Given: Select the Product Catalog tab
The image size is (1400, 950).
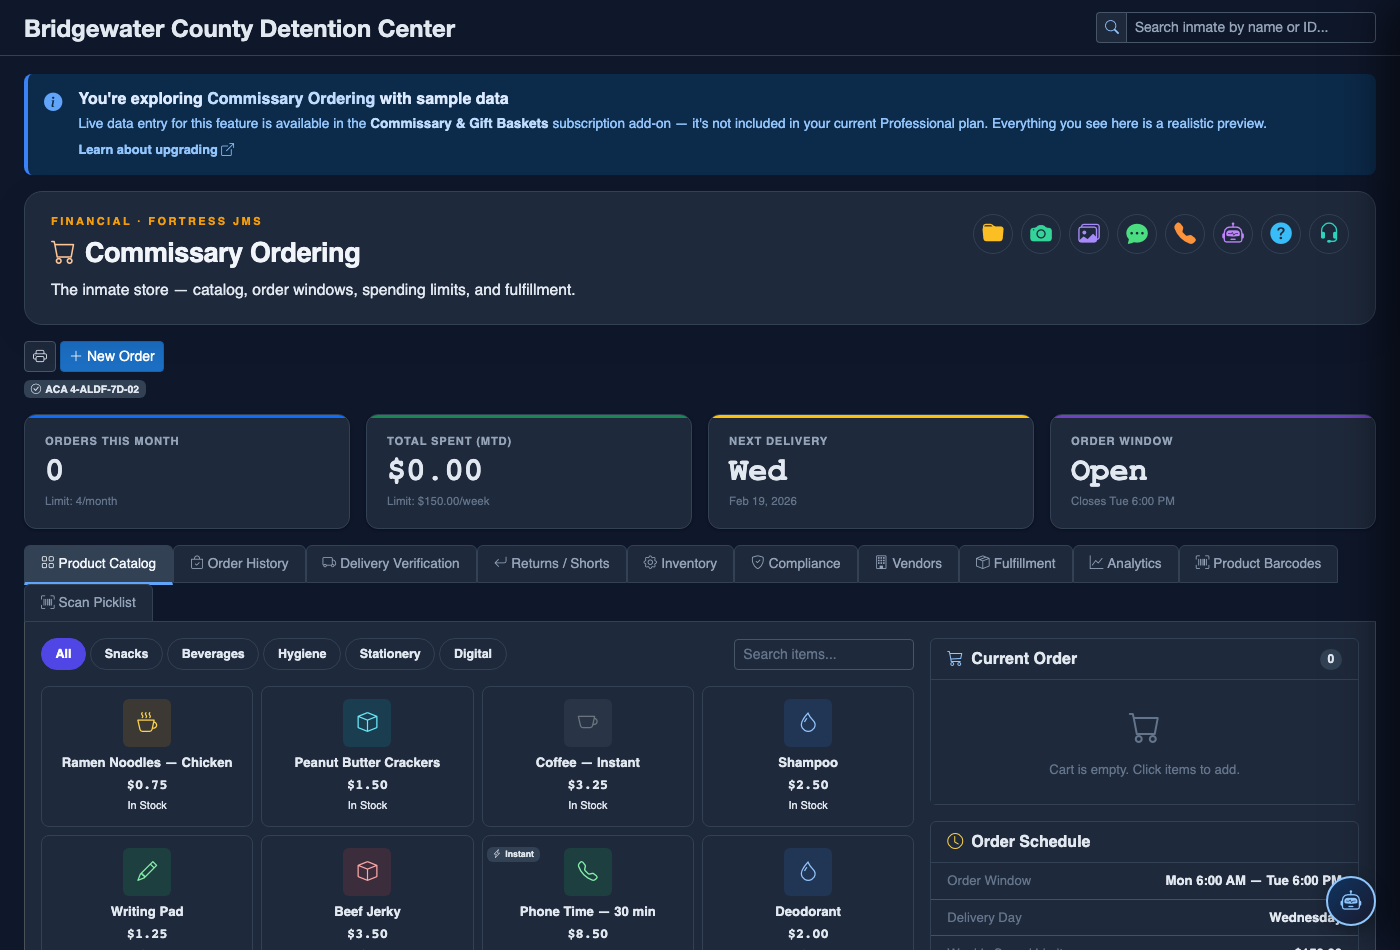Looking at the screenshot, I should click(x=99, y=564).
